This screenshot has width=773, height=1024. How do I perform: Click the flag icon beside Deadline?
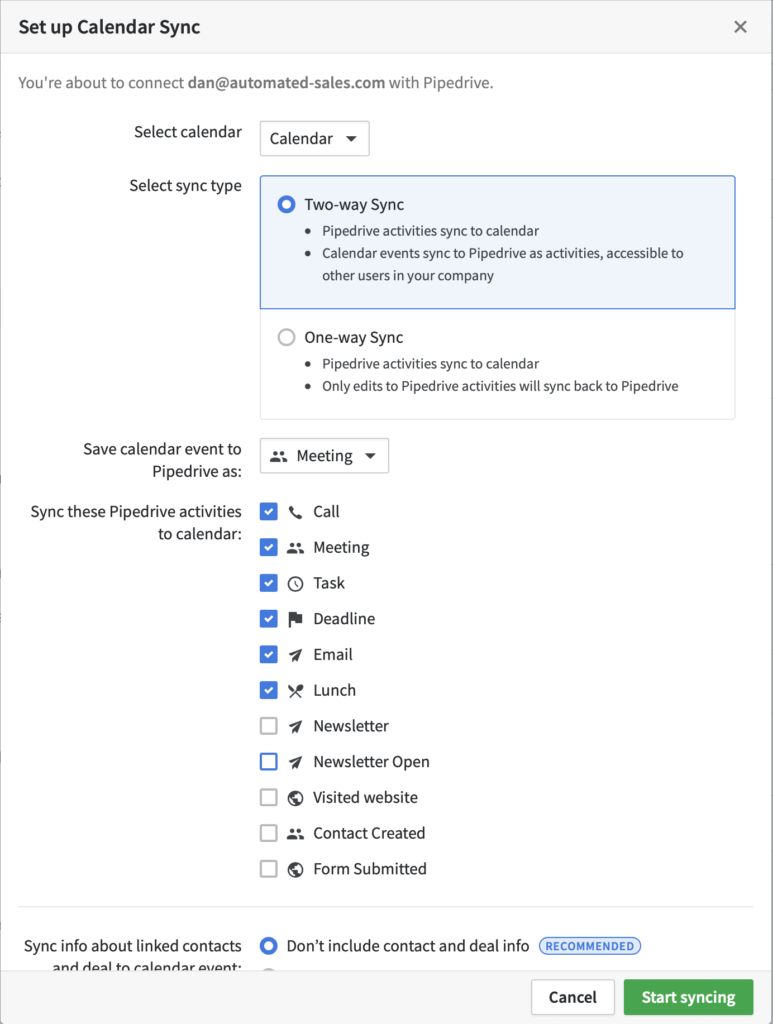pos(295,619)
